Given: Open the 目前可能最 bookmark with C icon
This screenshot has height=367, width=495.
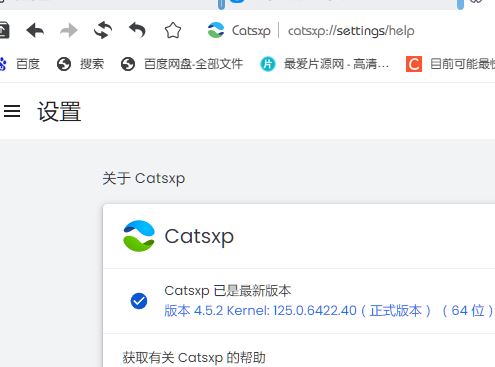Looking at the screenshot, I should point(450,64).
